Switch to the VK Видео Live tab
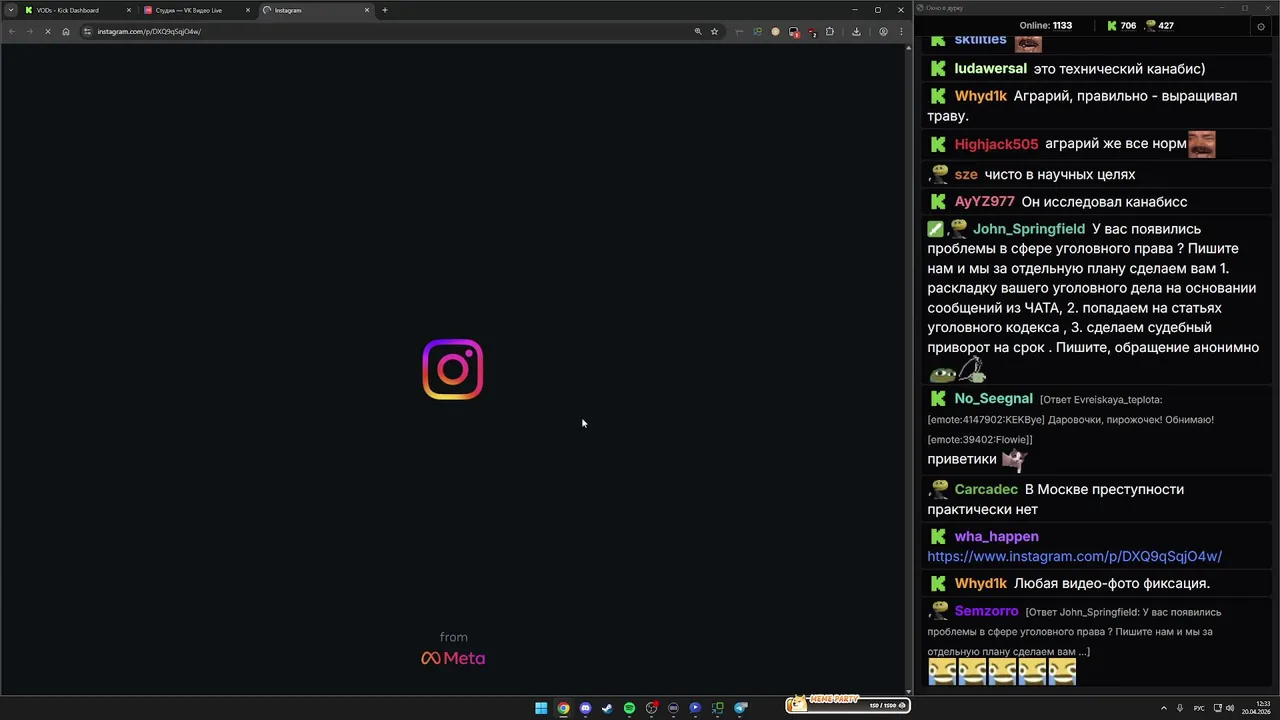The width and height of the screenshot is (1280, 720). 195,10
